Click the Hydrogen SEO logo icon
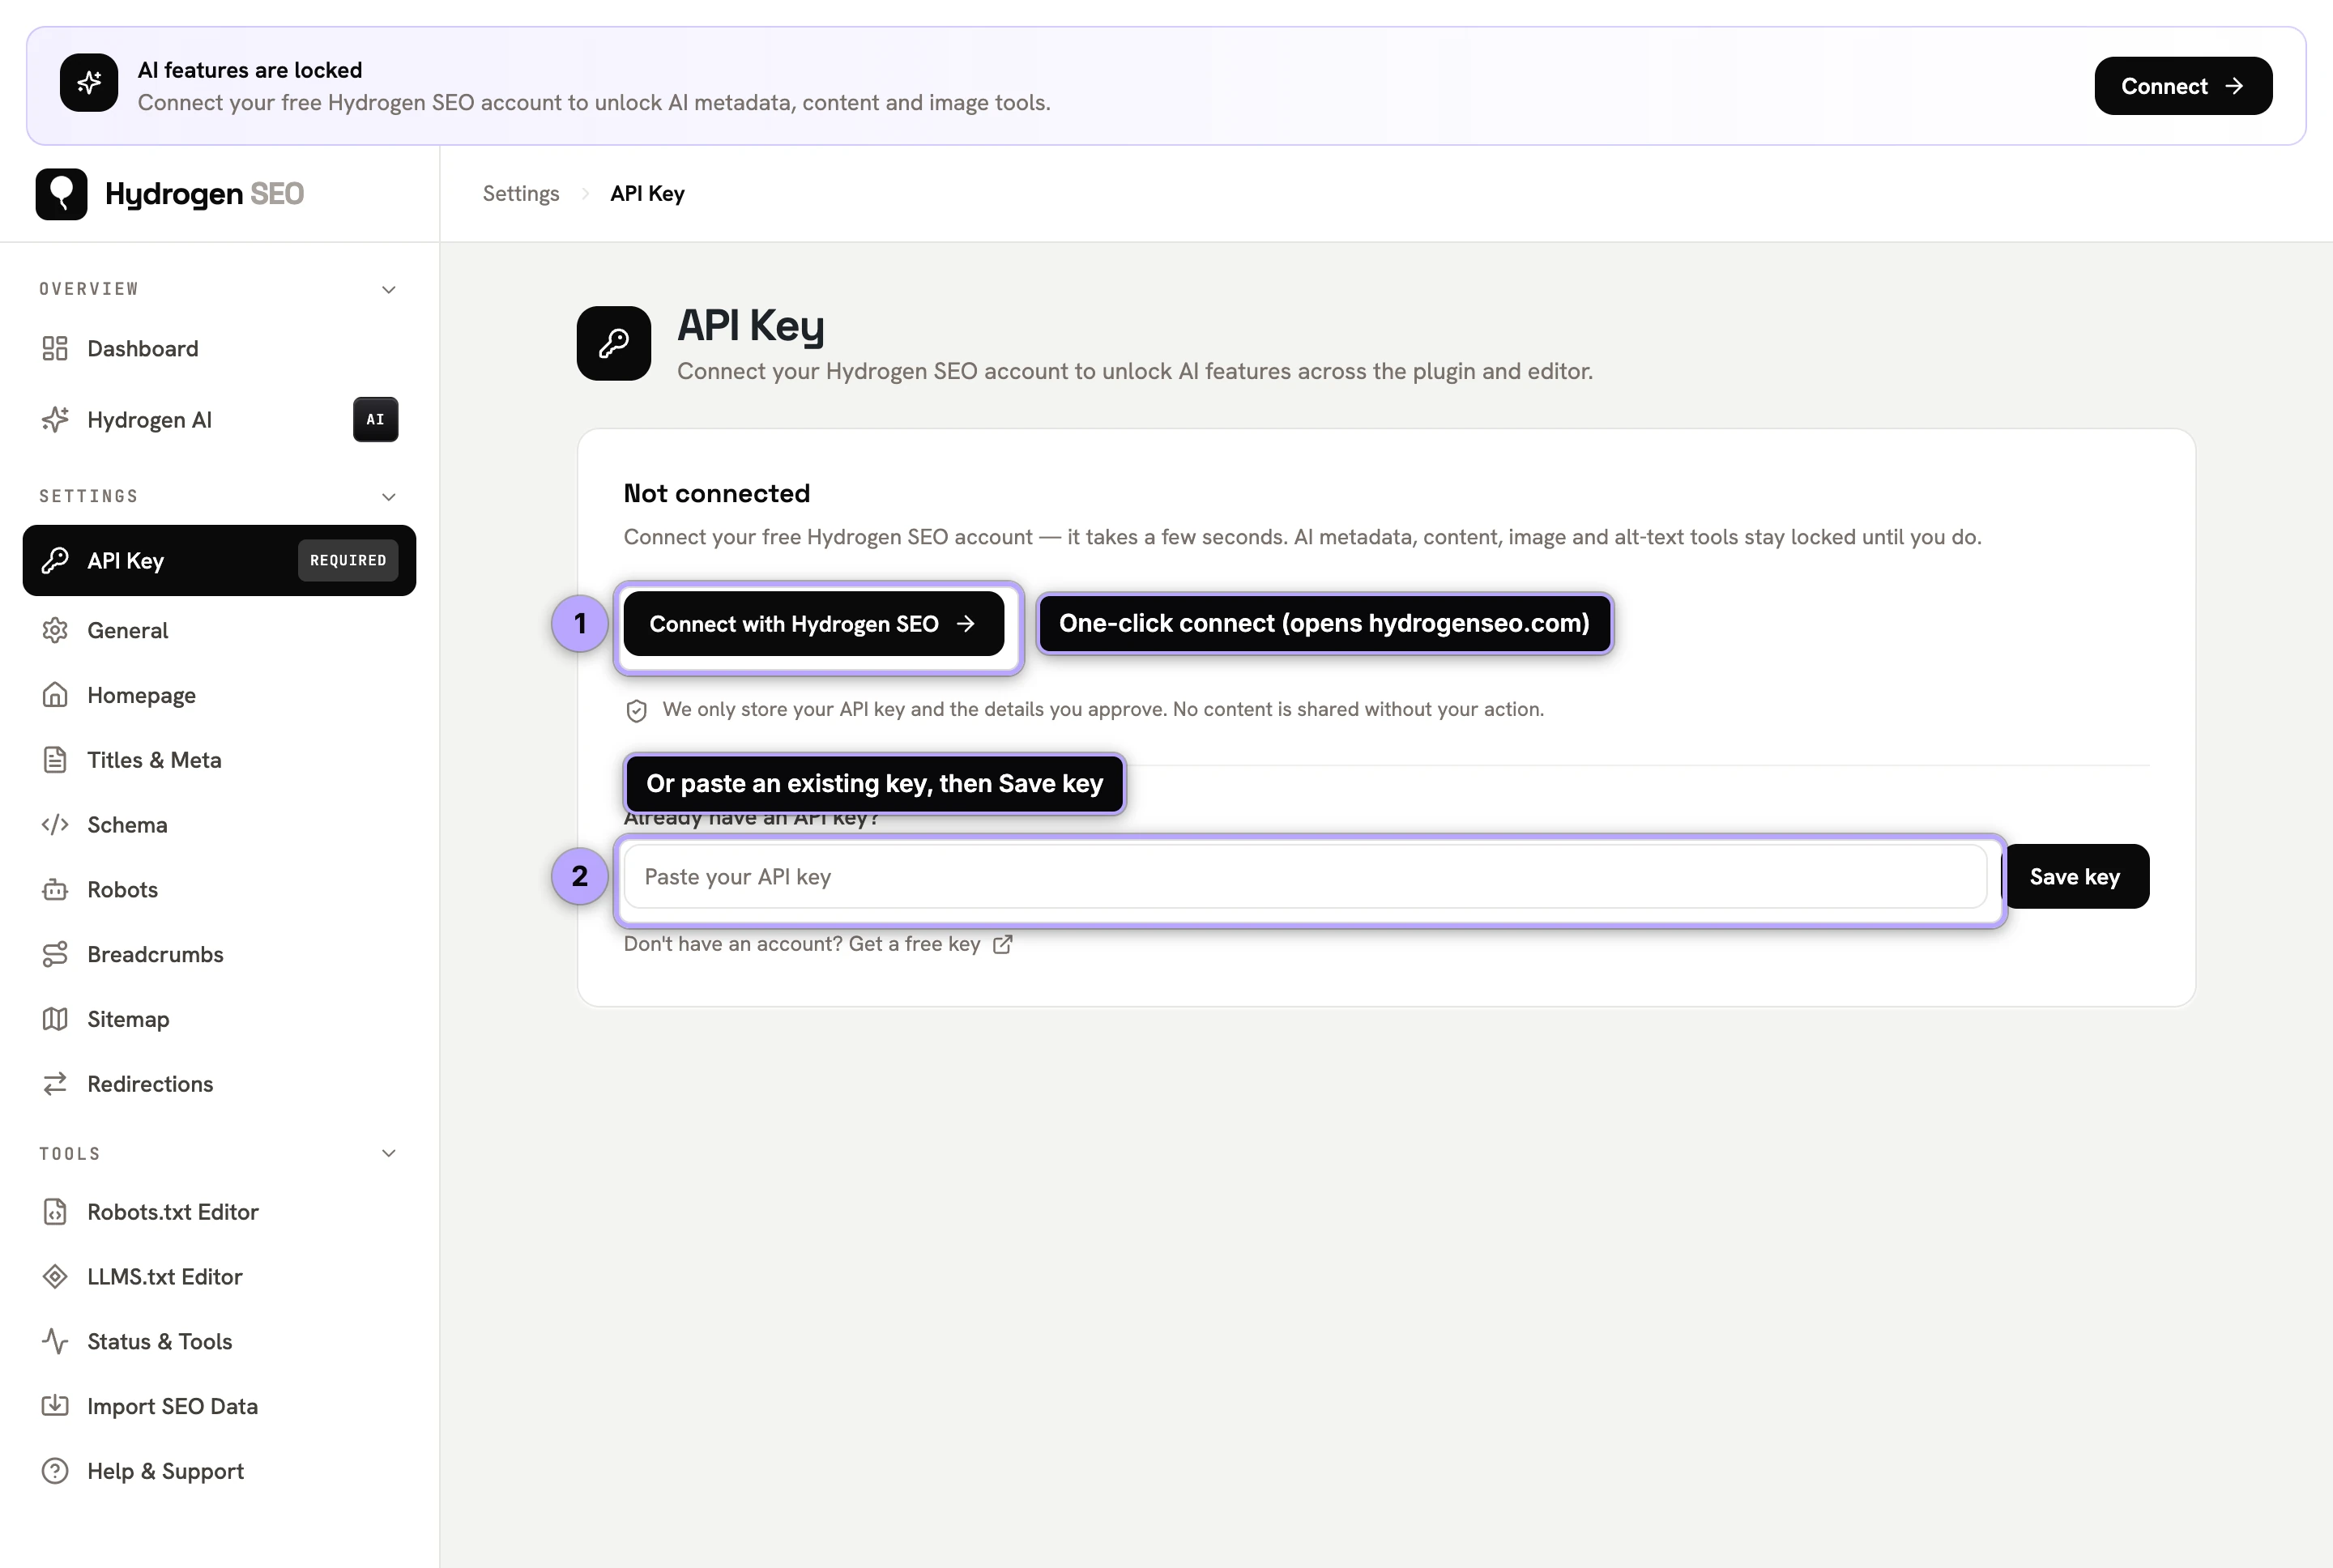This screenshot has height=1568, width=2333. point(62,194)
